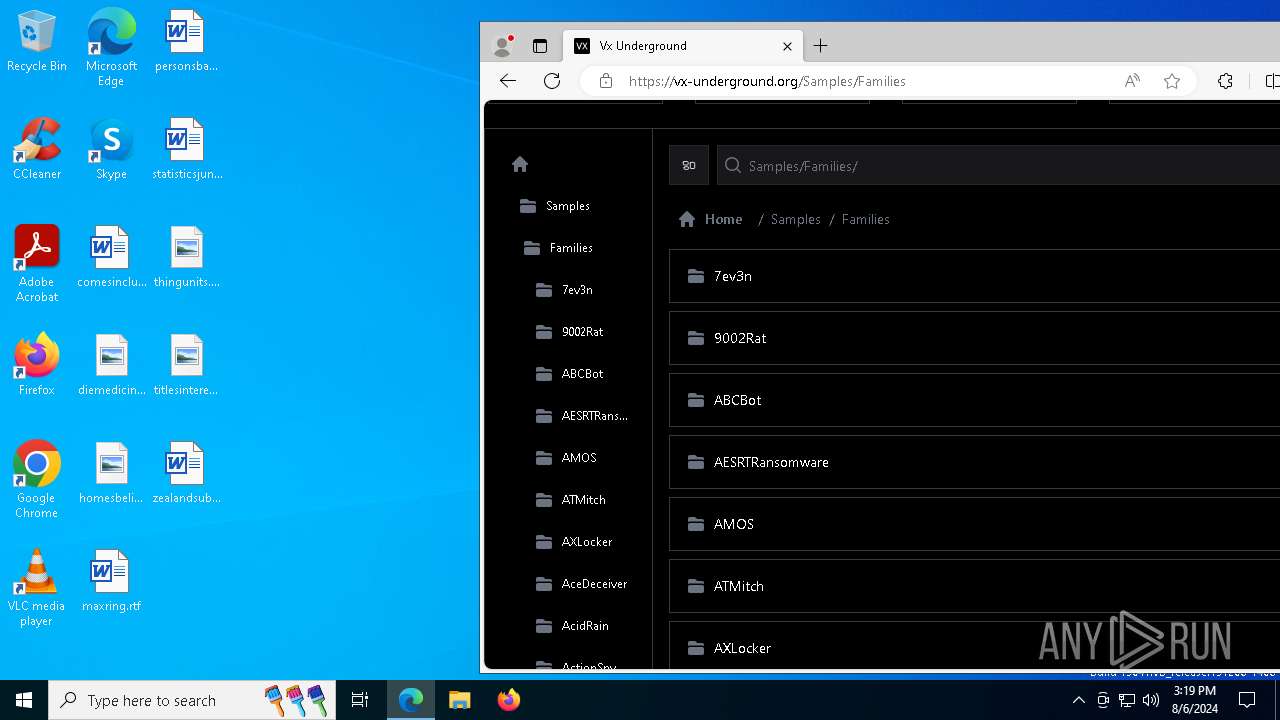Select the zealandsub... Word document
This screenshot has width=1280, height=720.
point(186,475)
